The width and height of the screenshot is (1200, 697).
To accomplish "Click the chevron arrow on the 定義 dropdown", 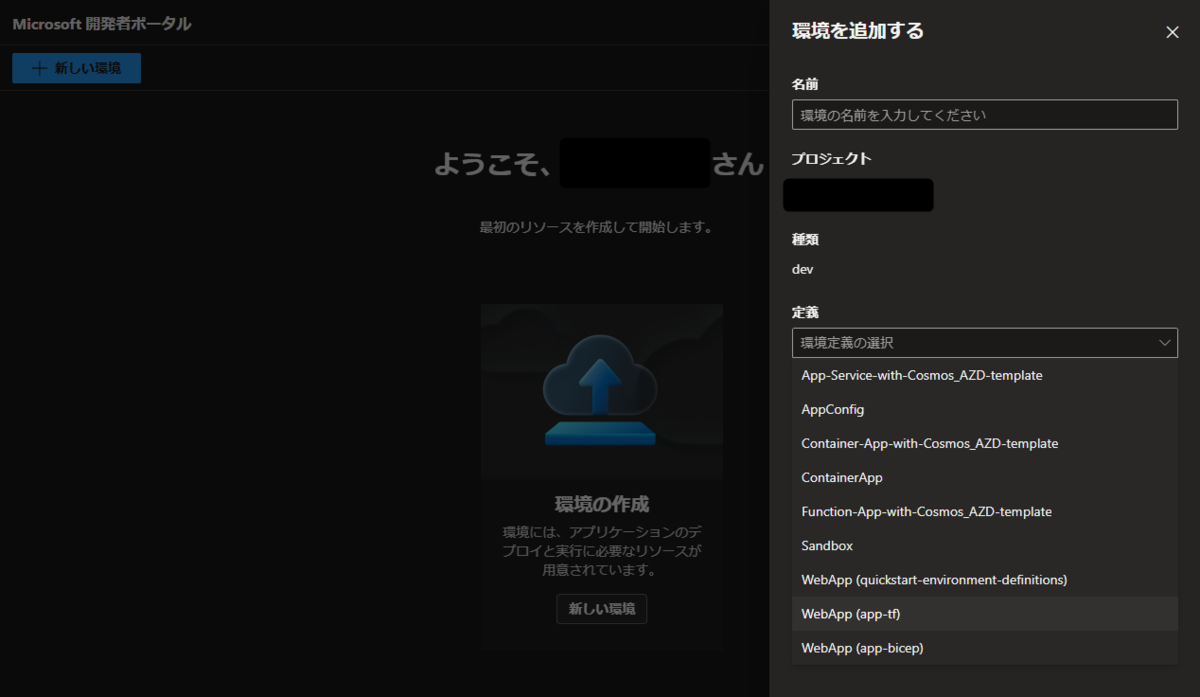I will pos(1165,343).
